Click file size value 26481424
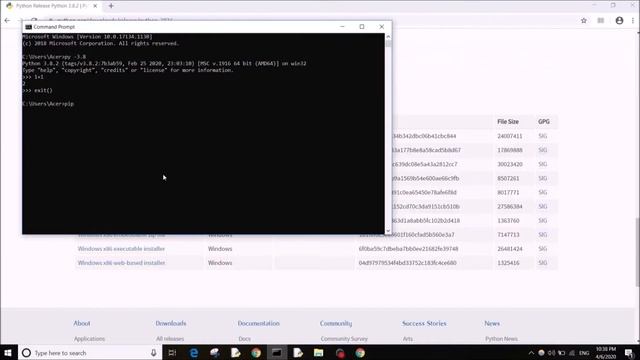640x360 pixels. [x=510, y=249]
